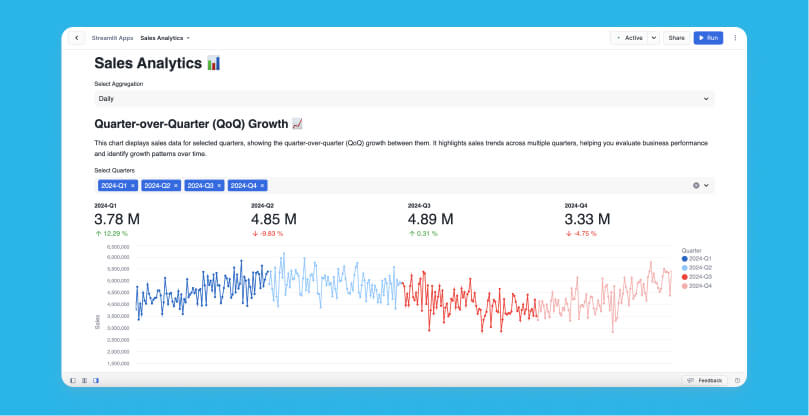The height and width of the screenshot is (416, 809).
Task: Open the Feedback button
Action: [705, 380]
